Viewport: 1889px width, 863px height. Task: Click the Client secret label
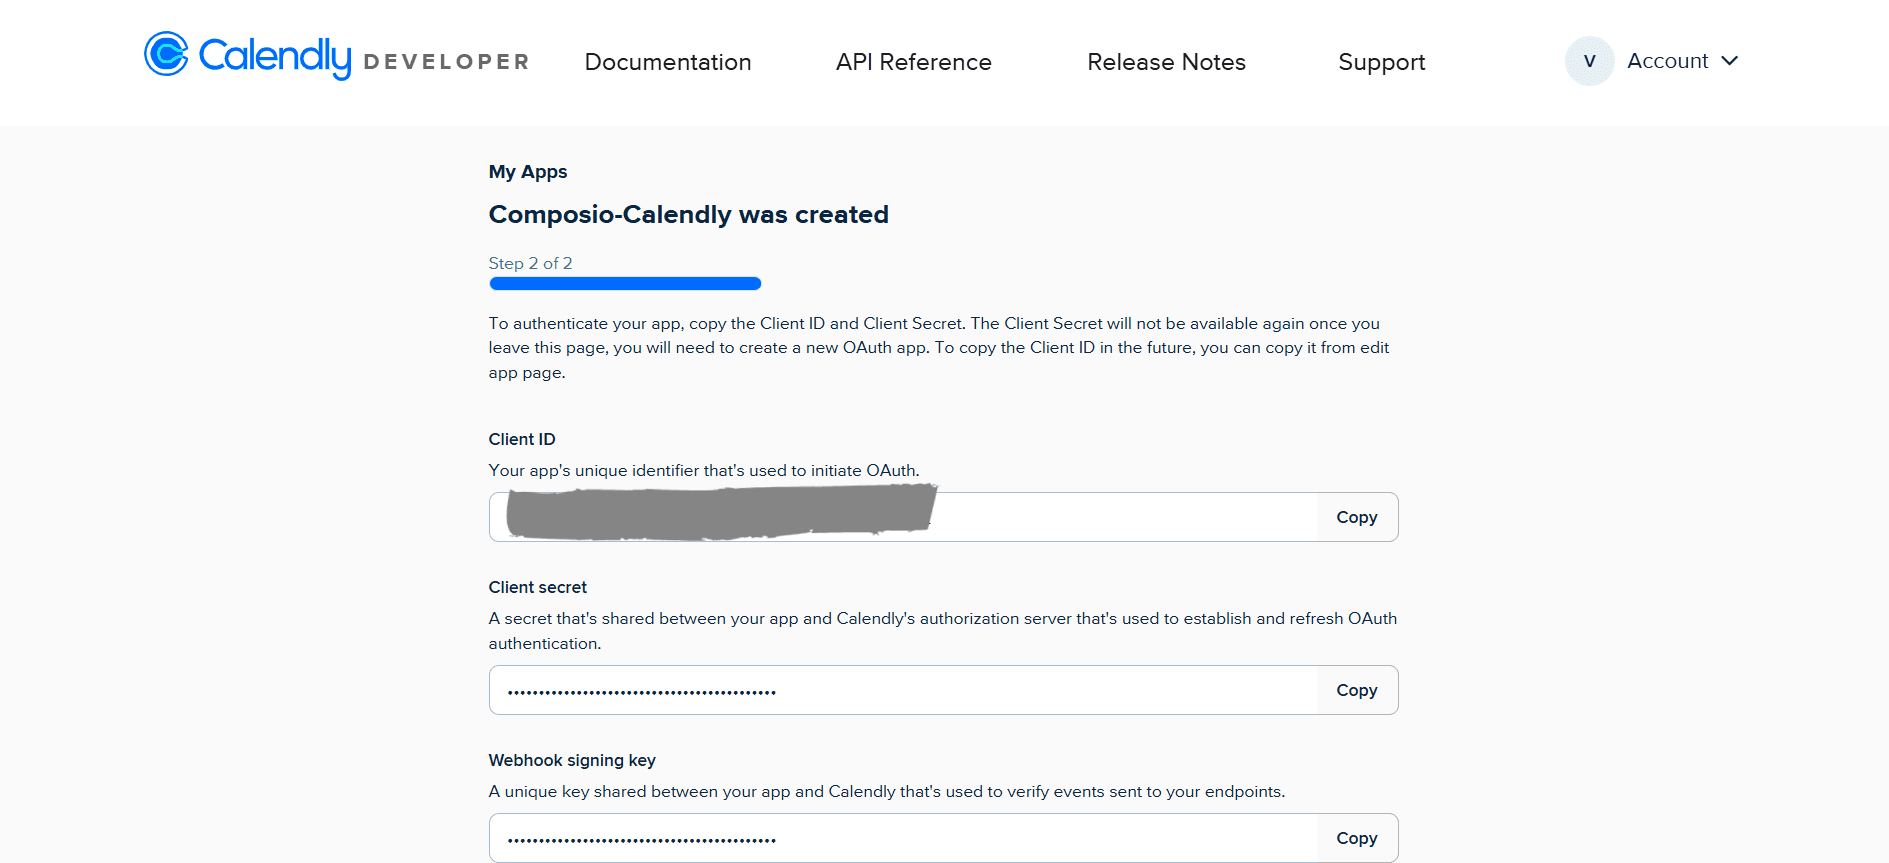pos(538,587)
